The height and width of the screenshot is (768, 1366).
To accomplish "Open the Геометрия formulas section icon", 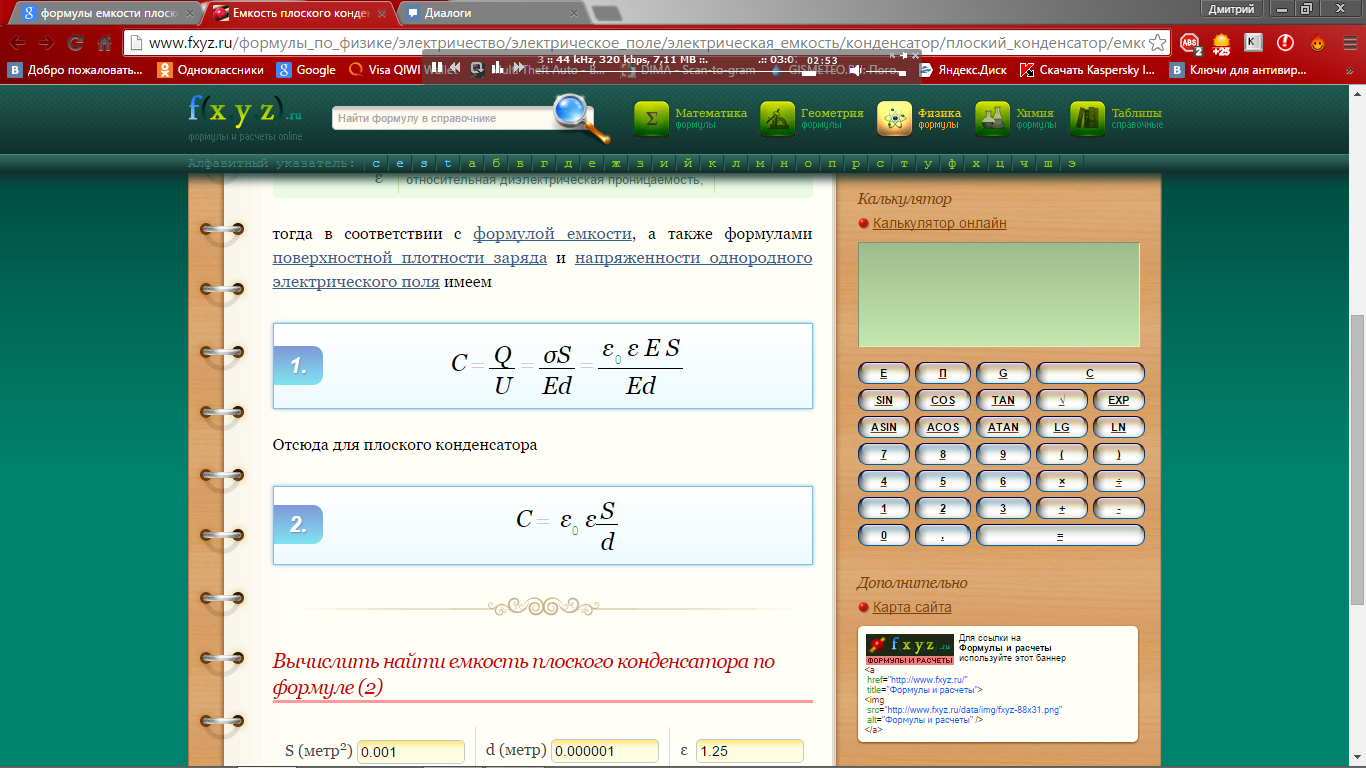I will click(777, 119).
